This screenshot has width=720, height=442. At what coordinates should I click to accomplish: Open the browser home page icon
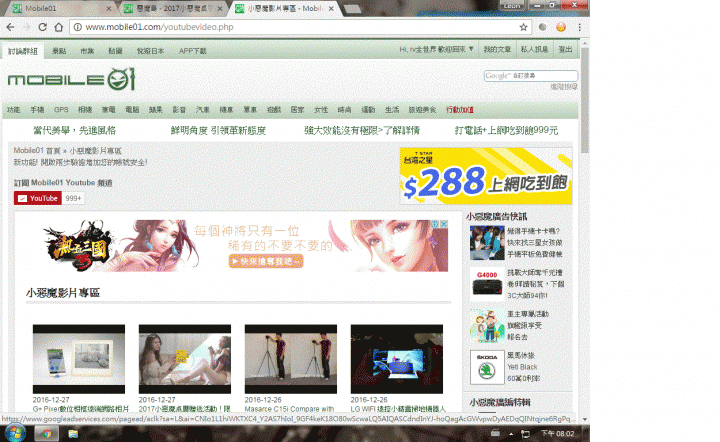58,27
